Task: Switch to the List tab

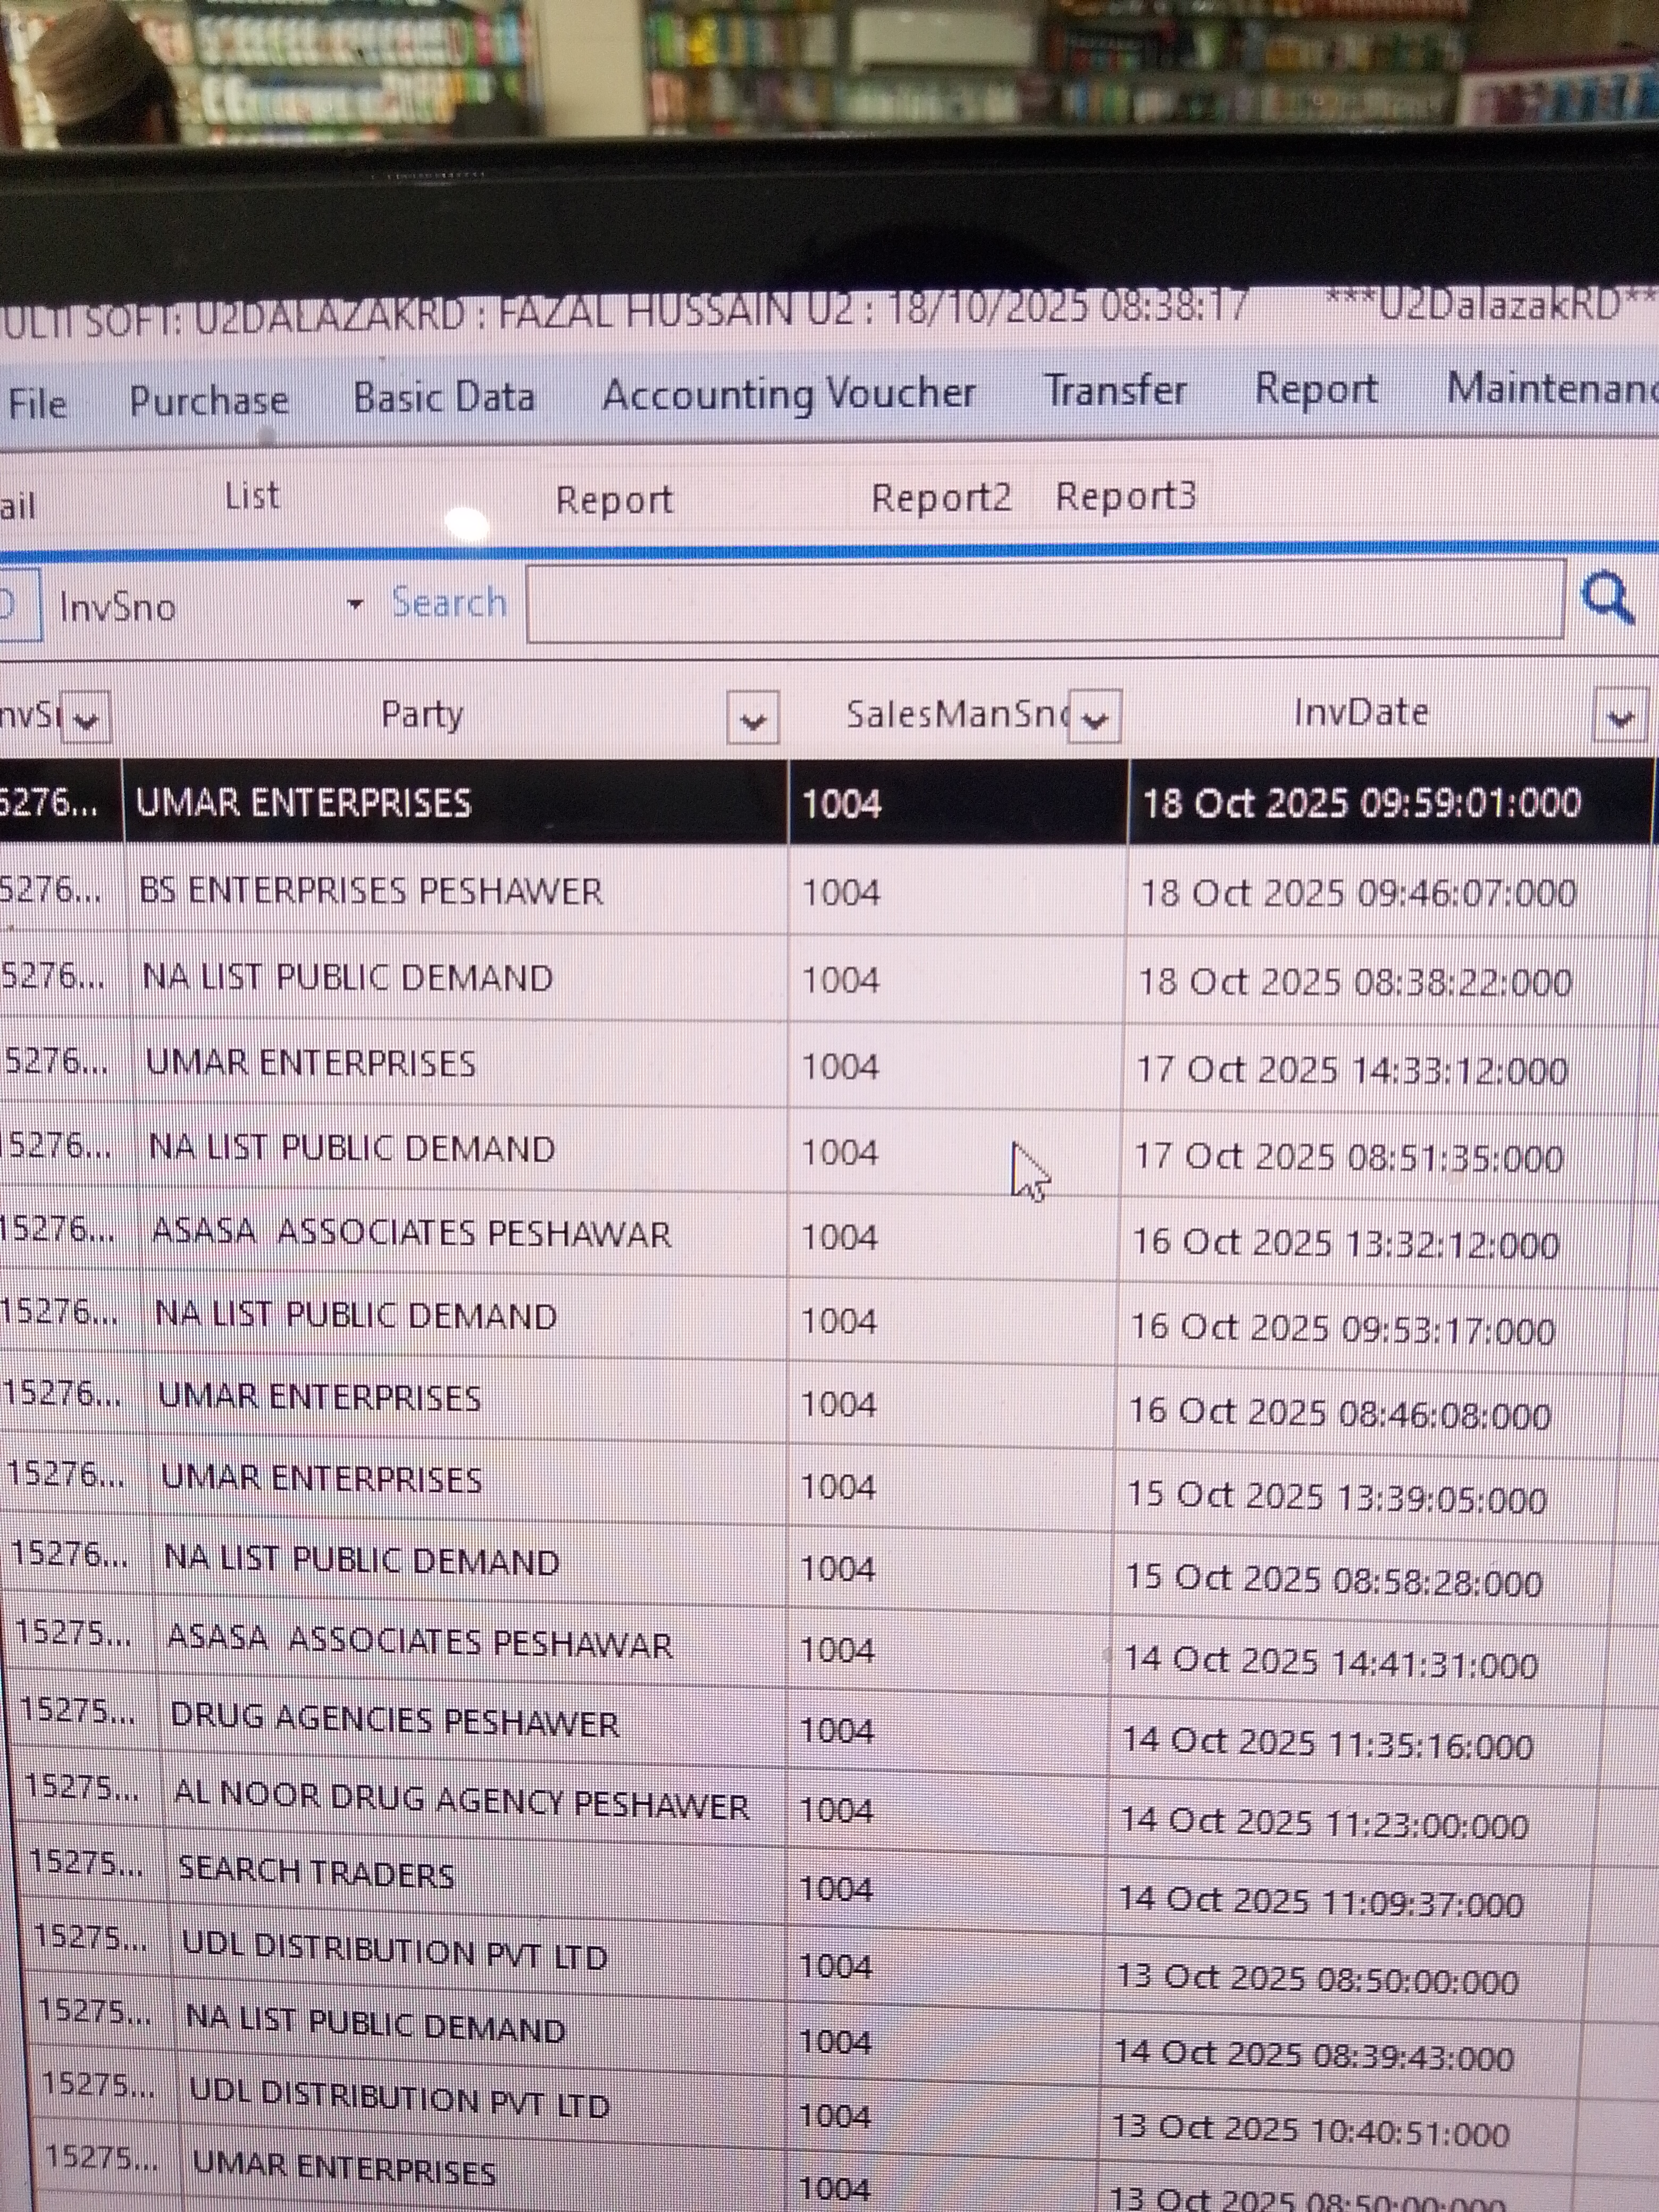Action: click(251, 496)
